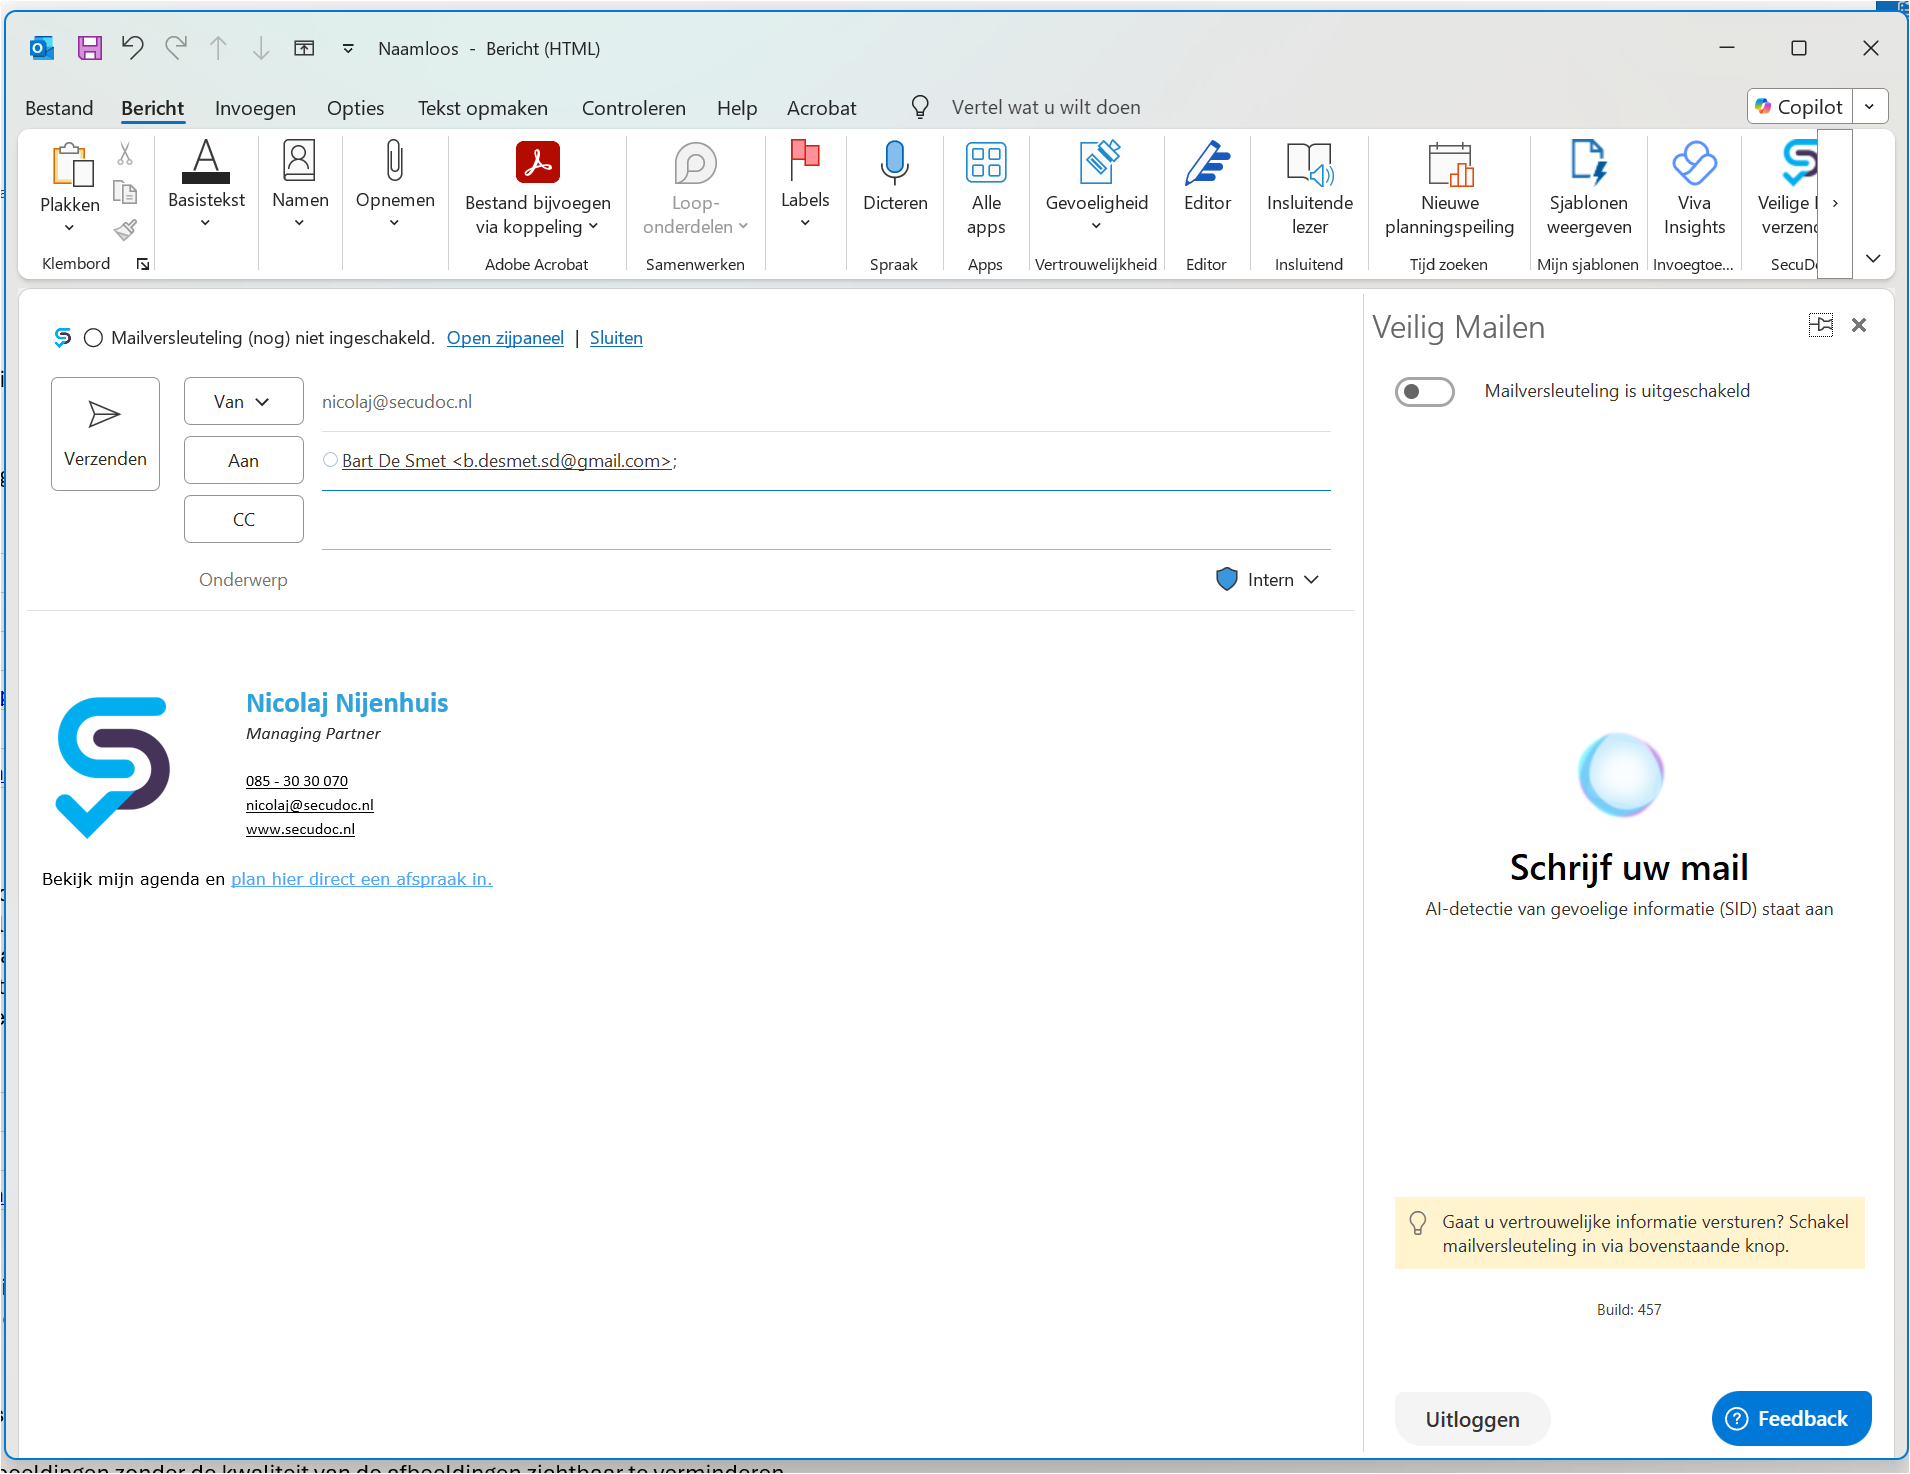Toggle the ribbon display options icon
Image resolution: width=1910 pixels, height=1474 pixels.
[x=304, y=48]
